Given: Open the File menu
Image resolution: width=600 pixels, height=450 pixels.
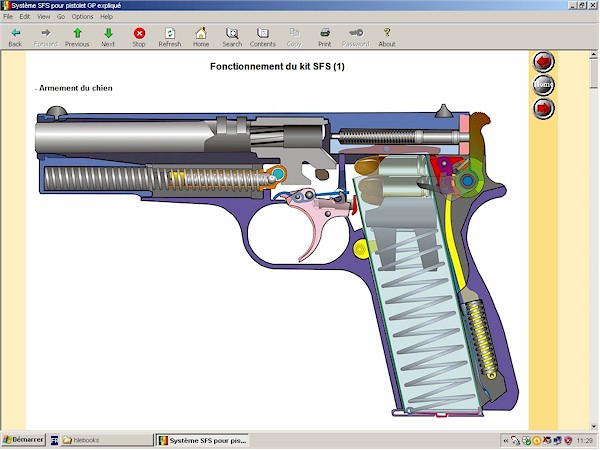Looking at the screenshot, I should coord(8,16).
